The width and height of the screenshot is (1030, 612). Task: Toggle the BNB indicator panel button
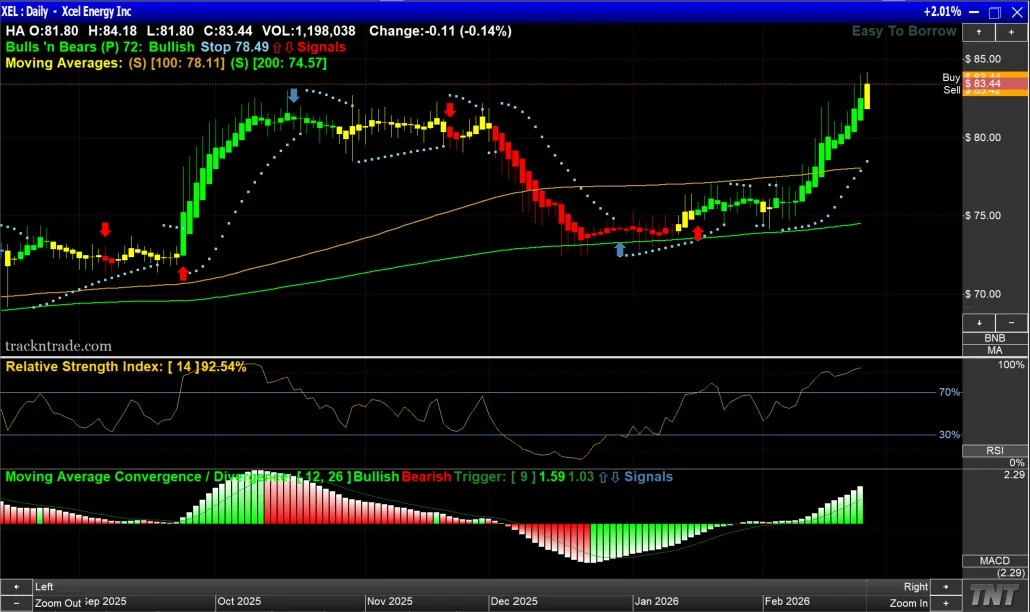pyautogui.click(x=994, y=338)
